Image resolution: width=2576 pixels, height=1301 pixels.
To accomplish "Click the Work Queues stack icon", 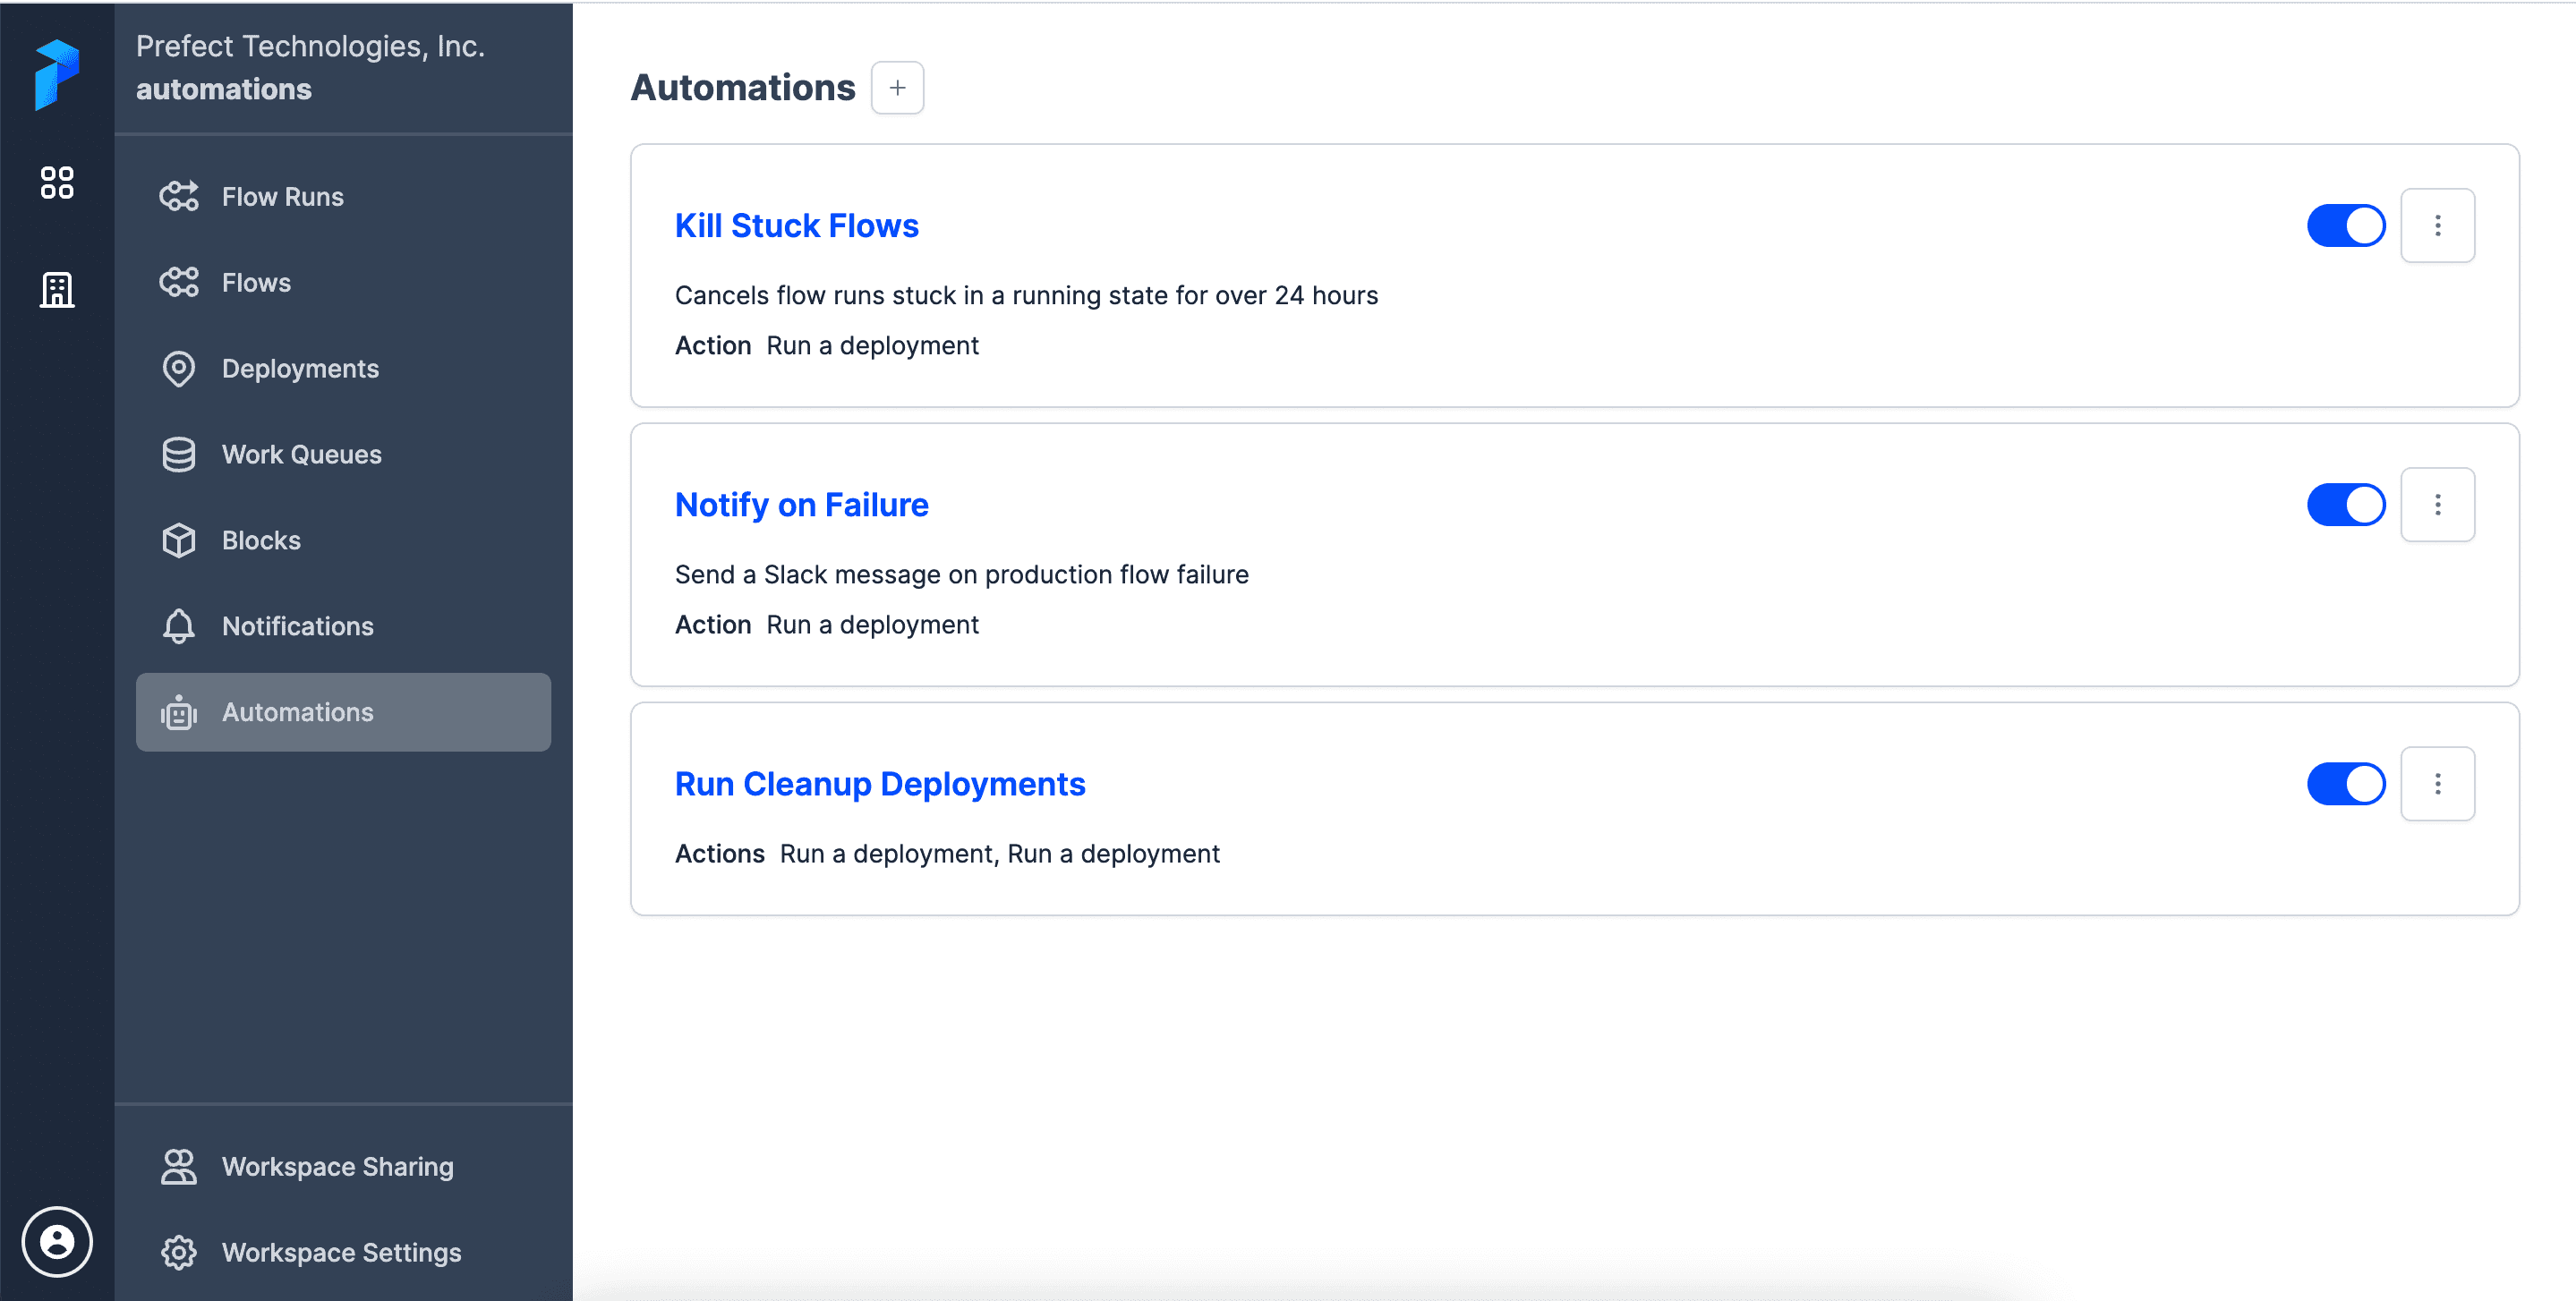I will point(179,455).
